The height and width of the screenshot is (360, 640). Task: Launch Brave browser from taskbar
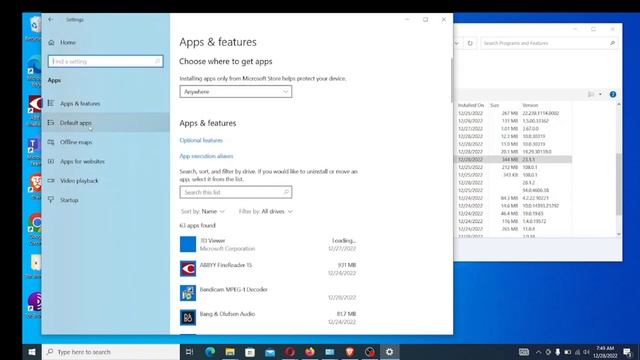click(x=350, y=352)
